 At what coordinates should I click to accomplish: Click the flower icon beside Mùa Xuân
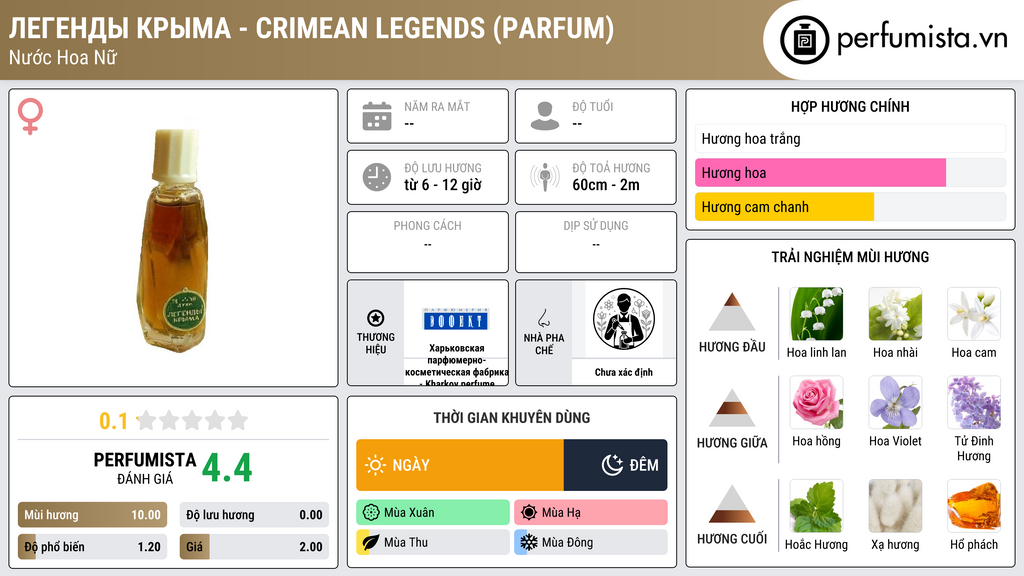coord(371,513)
